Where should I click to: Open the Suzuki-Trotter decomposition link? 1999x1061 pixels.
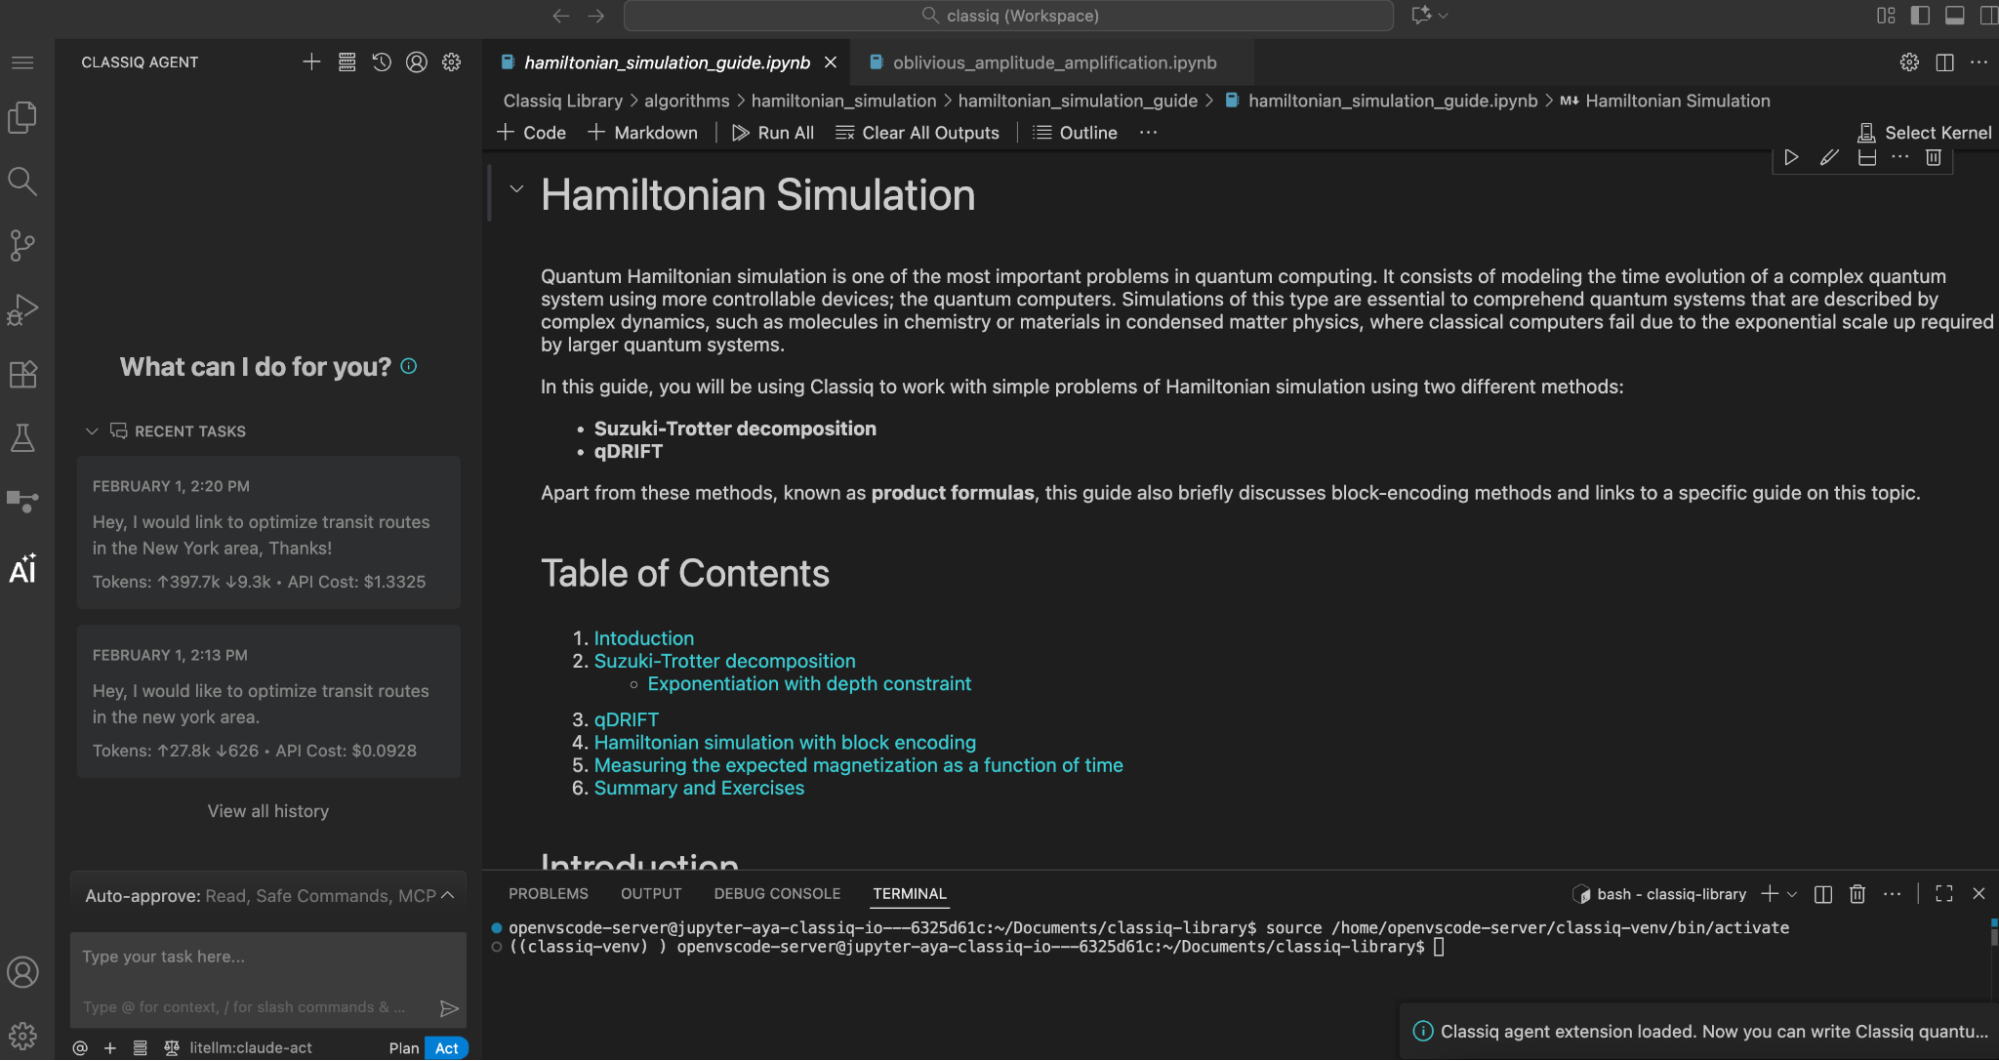(x=725, y=661)
